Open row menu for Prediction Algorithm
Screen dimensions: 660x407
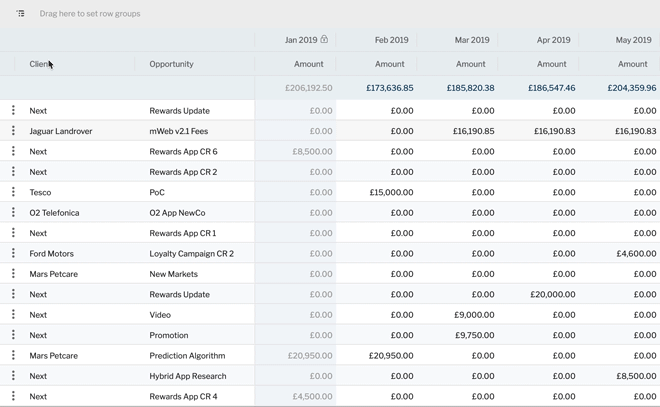point(13,355)
